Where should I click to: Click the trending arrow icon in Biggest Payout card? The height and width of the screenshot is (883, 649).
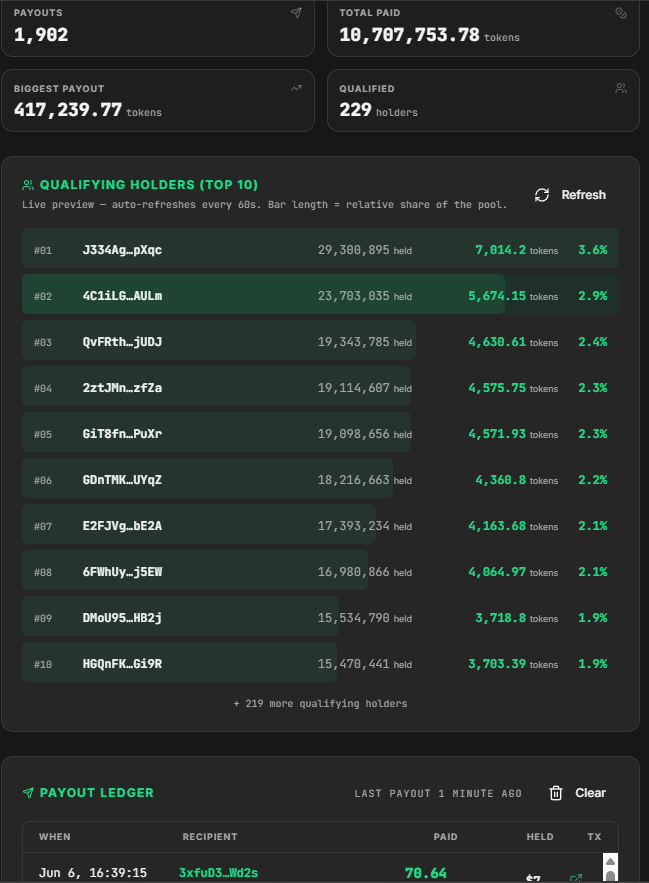pos(296,88)
